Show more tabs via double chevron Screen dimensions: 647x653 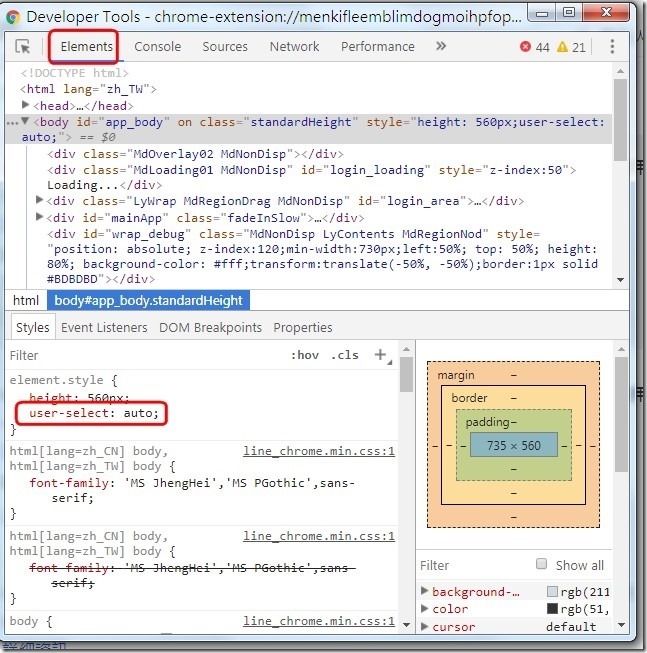(x=441, y=46)
